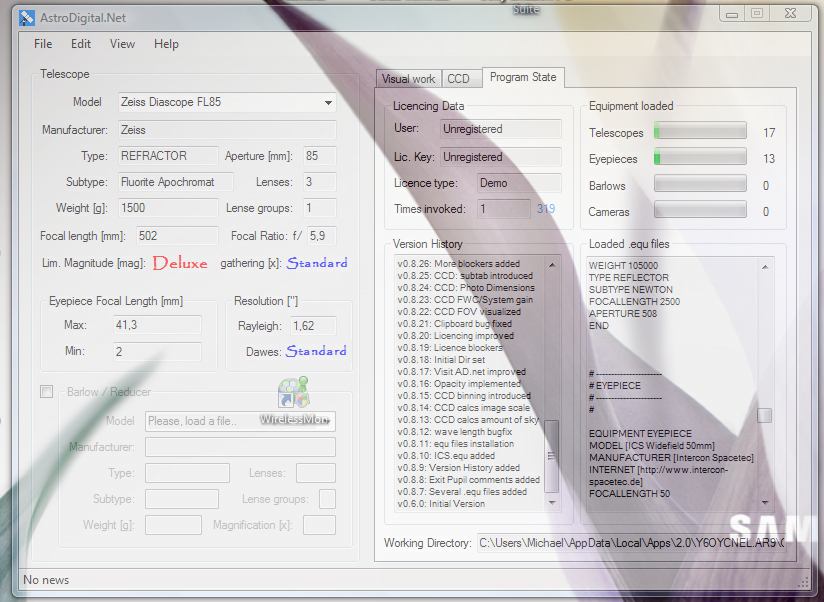Open the File menu
824x602 pixels.
click(43, 44)
